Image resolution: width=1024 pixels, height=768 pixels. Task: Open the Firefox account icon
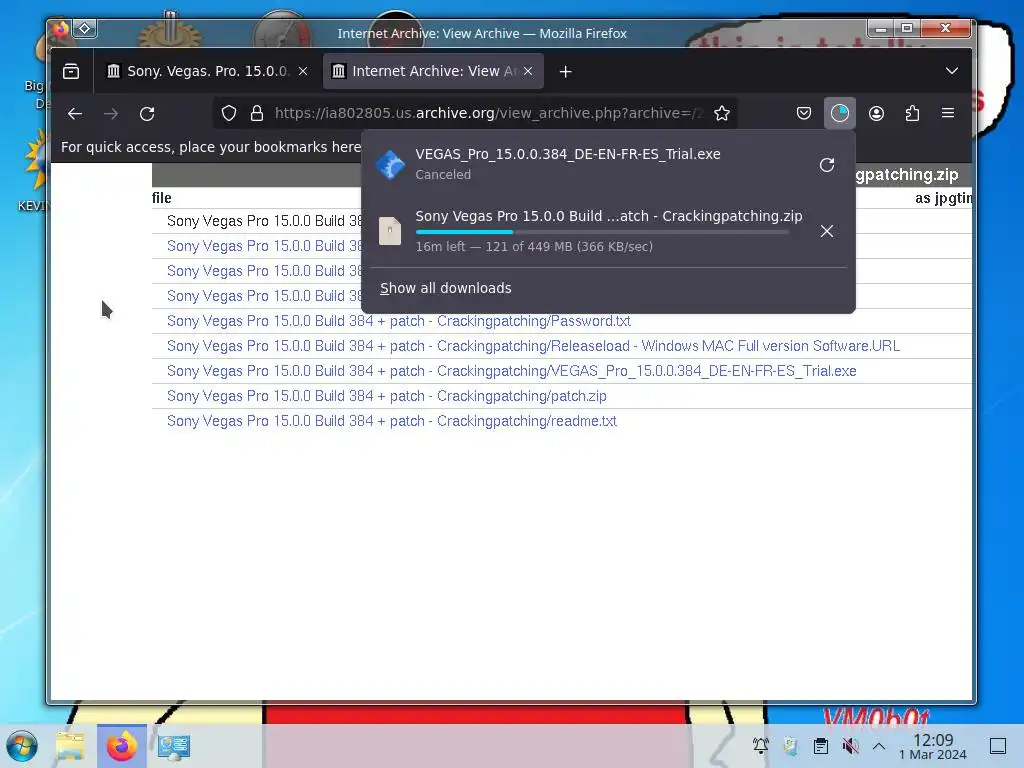click(876, 114)
